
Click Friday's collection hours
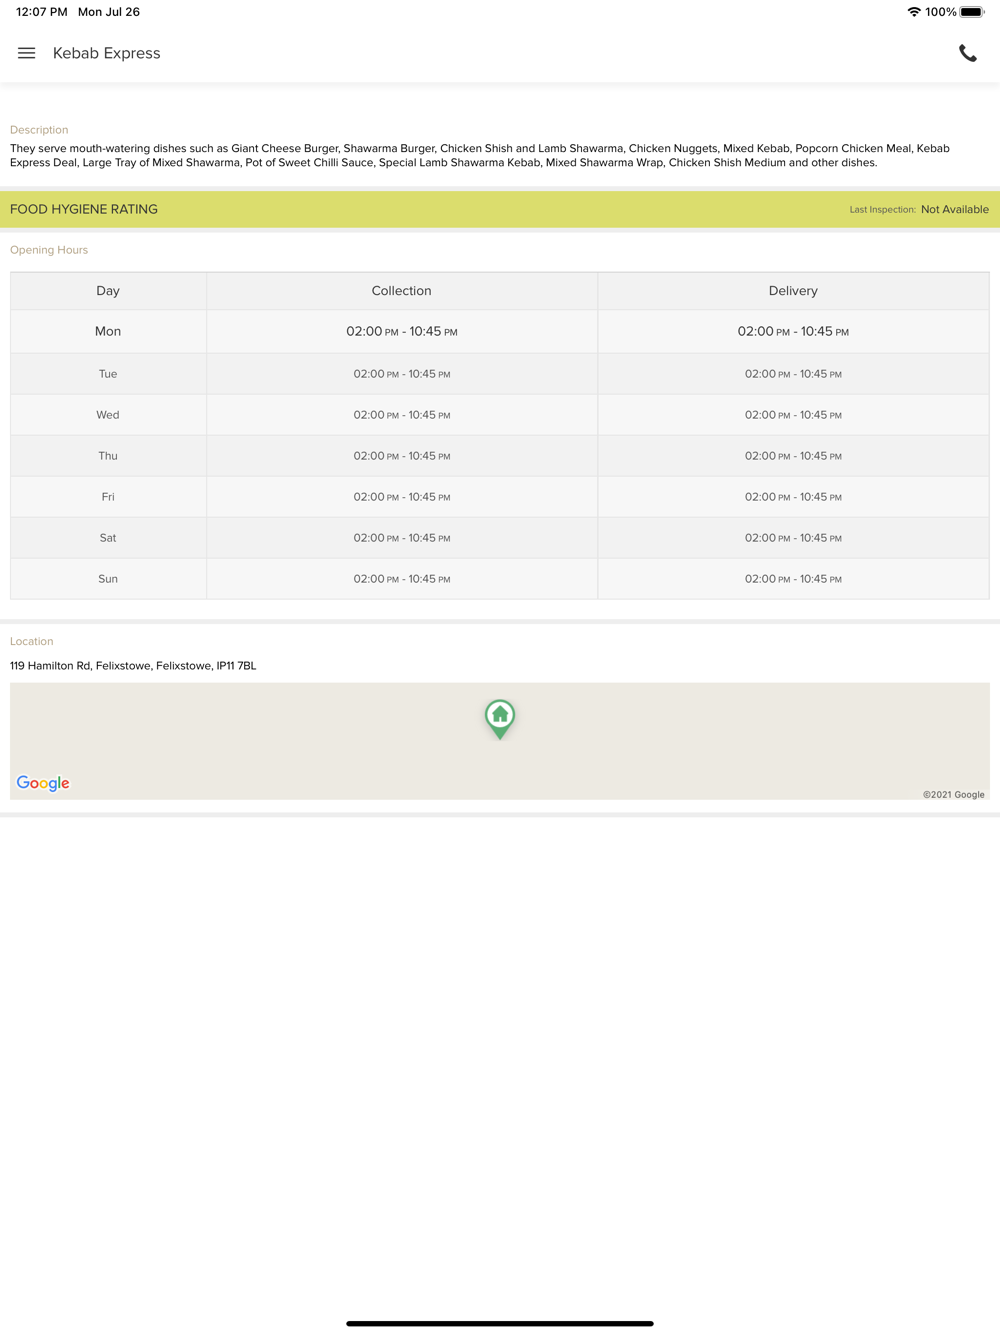[x=402, y=497]
